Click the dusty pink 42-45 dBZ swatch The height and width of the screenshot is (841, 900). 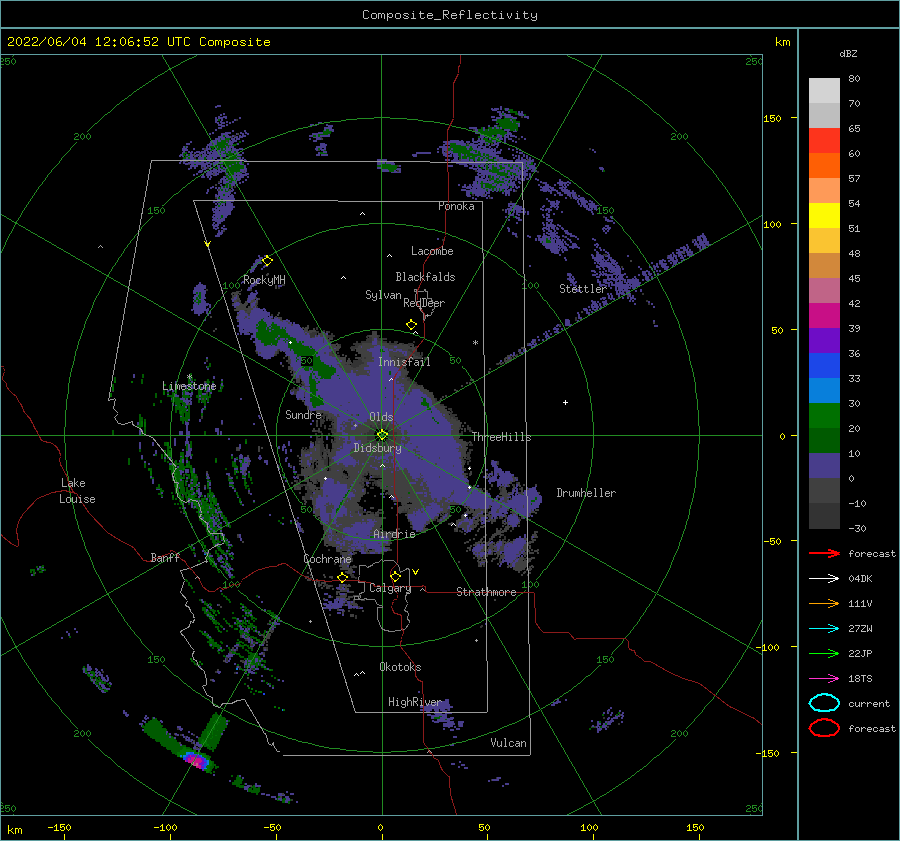[824, 291]
